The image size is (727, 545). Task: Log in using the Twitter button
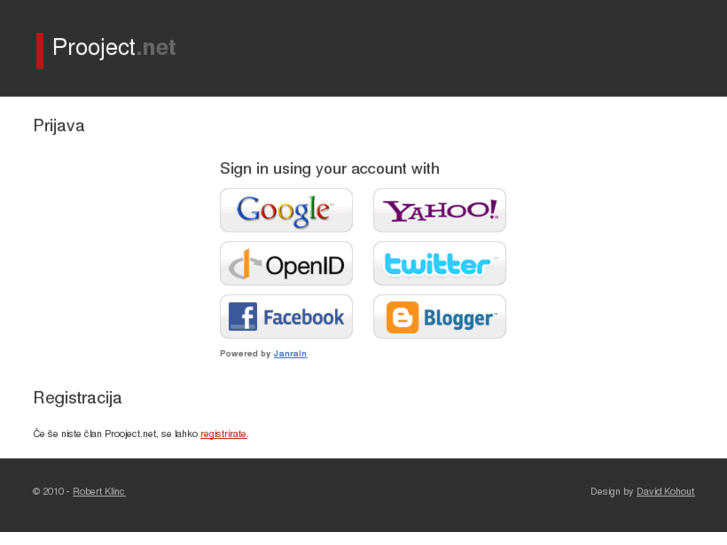click(x=439, y=263)
